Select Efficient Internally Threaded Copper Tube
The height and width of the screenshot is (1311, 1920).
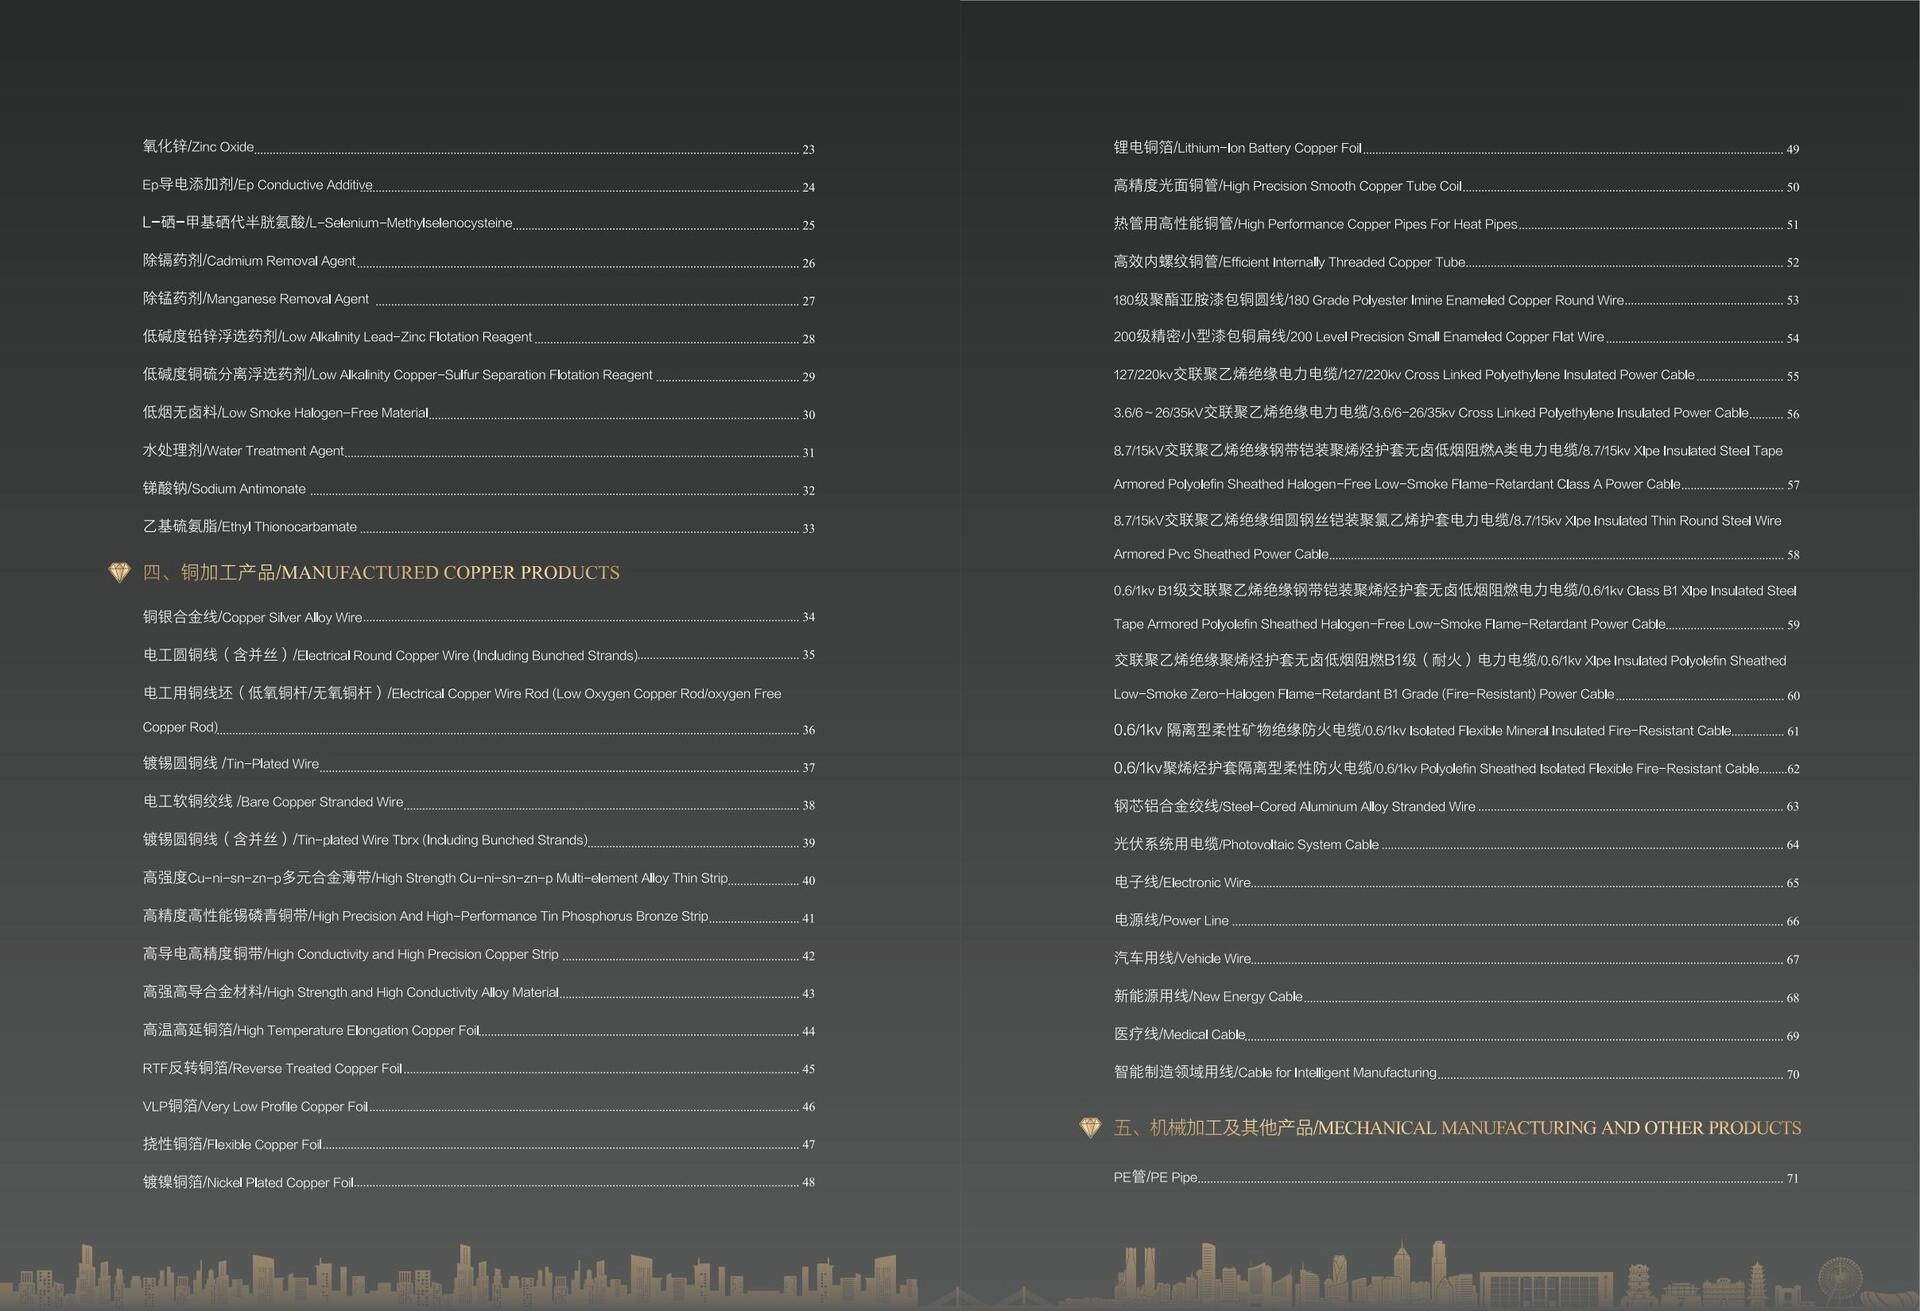[1289, 262]
